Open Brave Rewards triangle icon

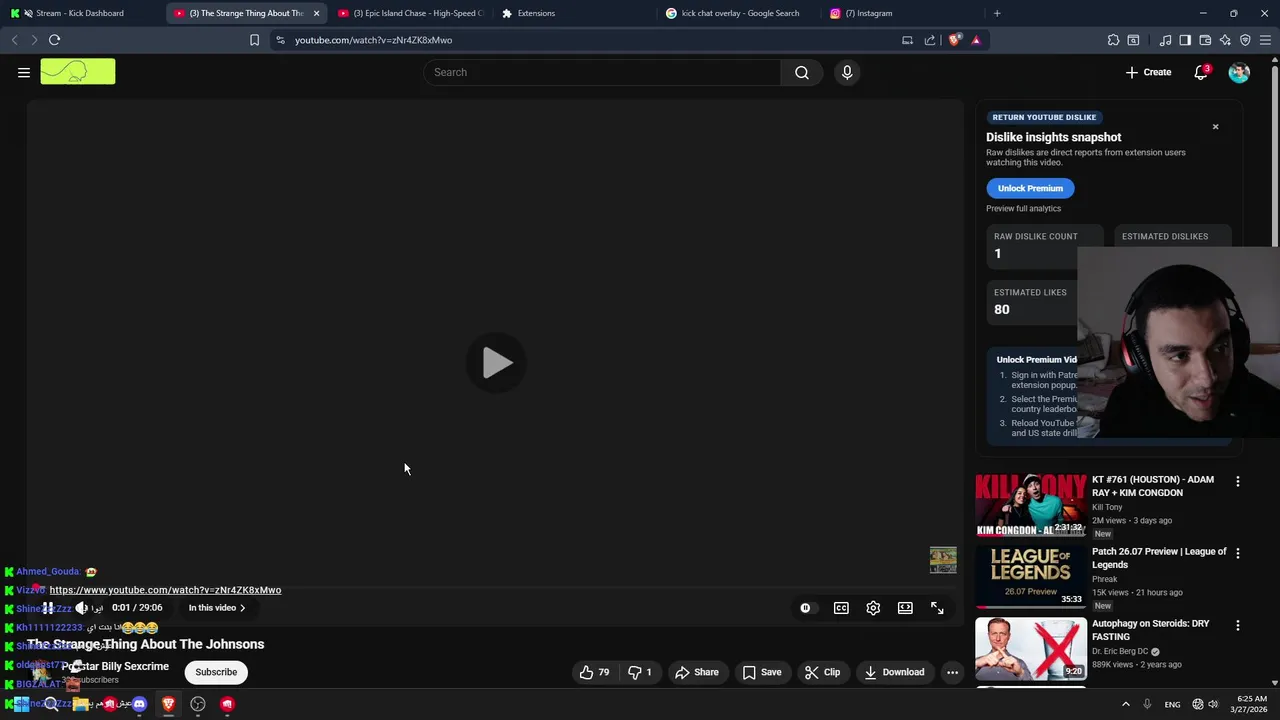coord(976,40)
